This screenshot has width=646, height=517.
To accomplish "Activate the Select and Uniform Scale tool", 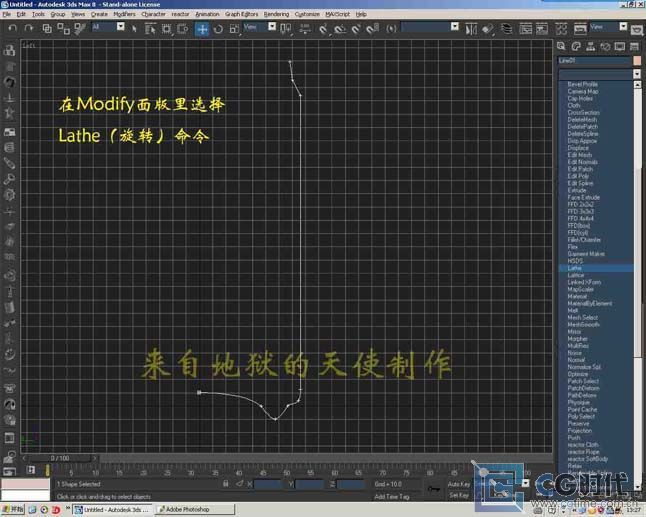I will click(234, 28).
